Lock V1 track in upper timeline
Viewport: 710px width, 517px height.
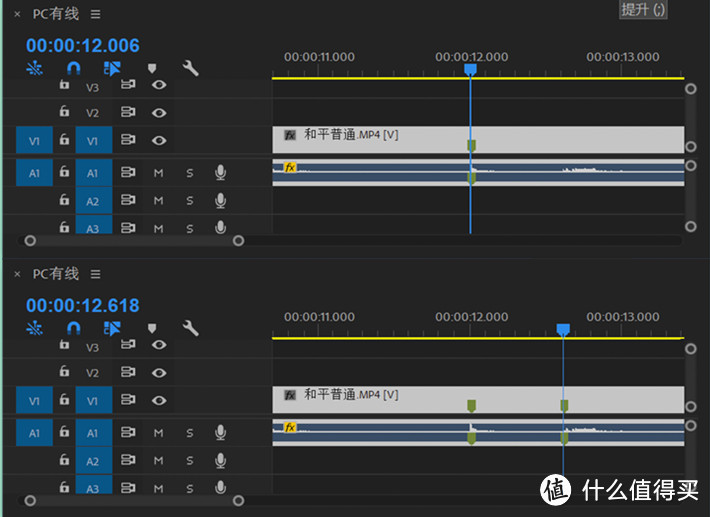point(64,139)
